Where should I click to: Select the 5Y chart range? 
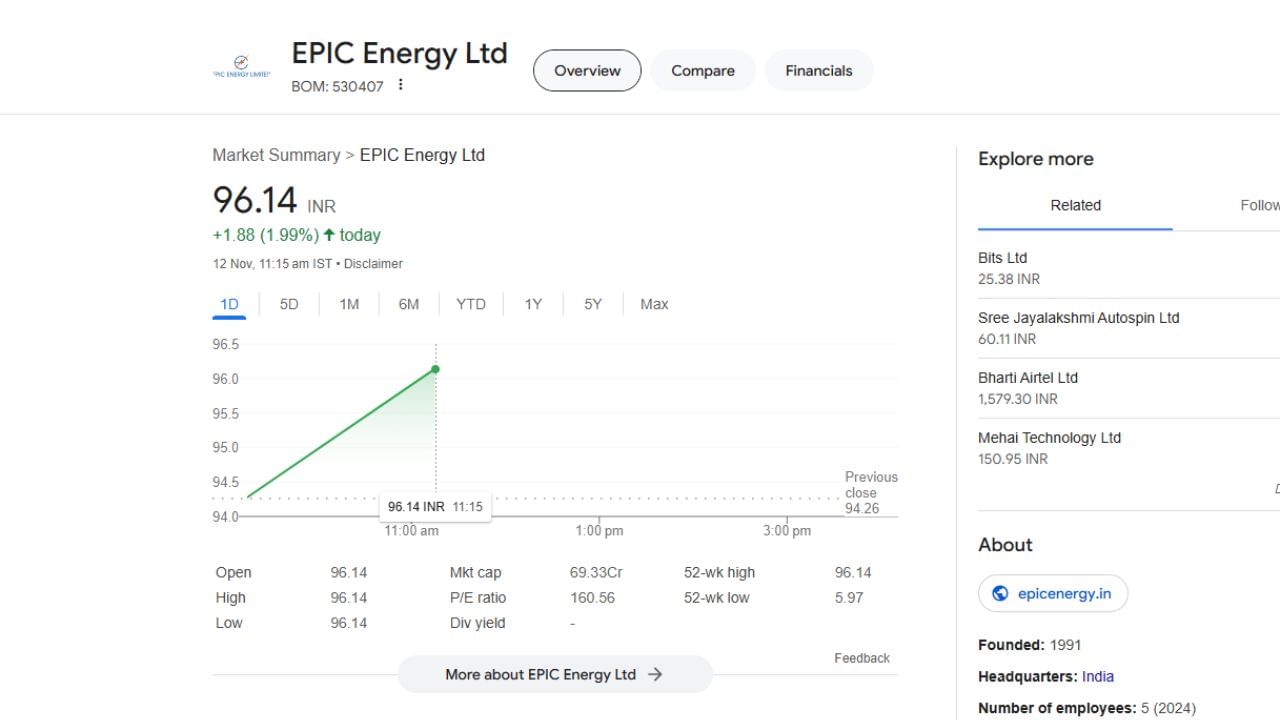(593, 304)
